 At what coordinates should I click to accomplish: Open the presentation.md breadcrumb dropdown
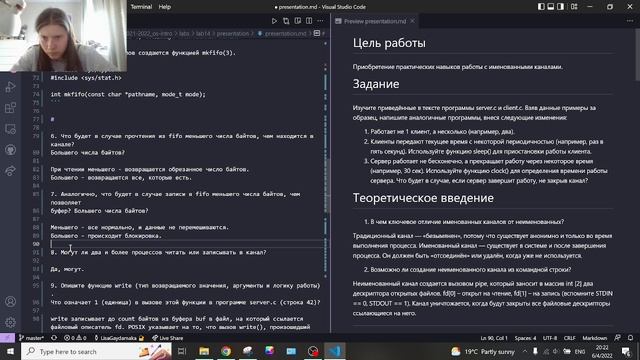pos(282,33)
